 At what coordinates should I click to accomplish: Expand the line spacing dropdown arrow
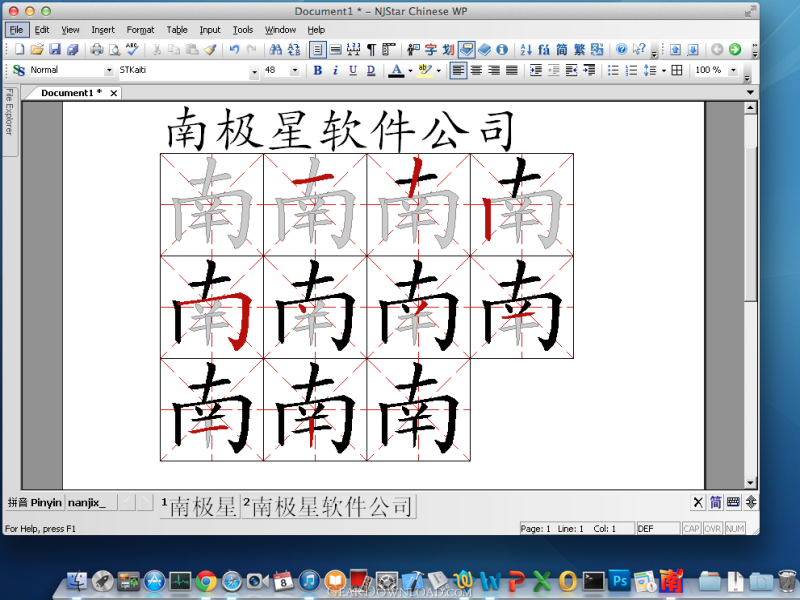pos(664,71)
